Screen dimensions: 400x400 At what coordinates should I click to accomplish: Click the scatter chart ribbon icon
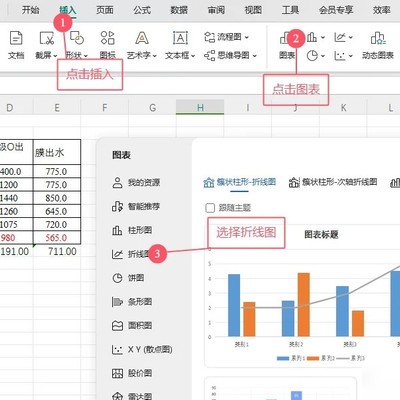point(340,55)
